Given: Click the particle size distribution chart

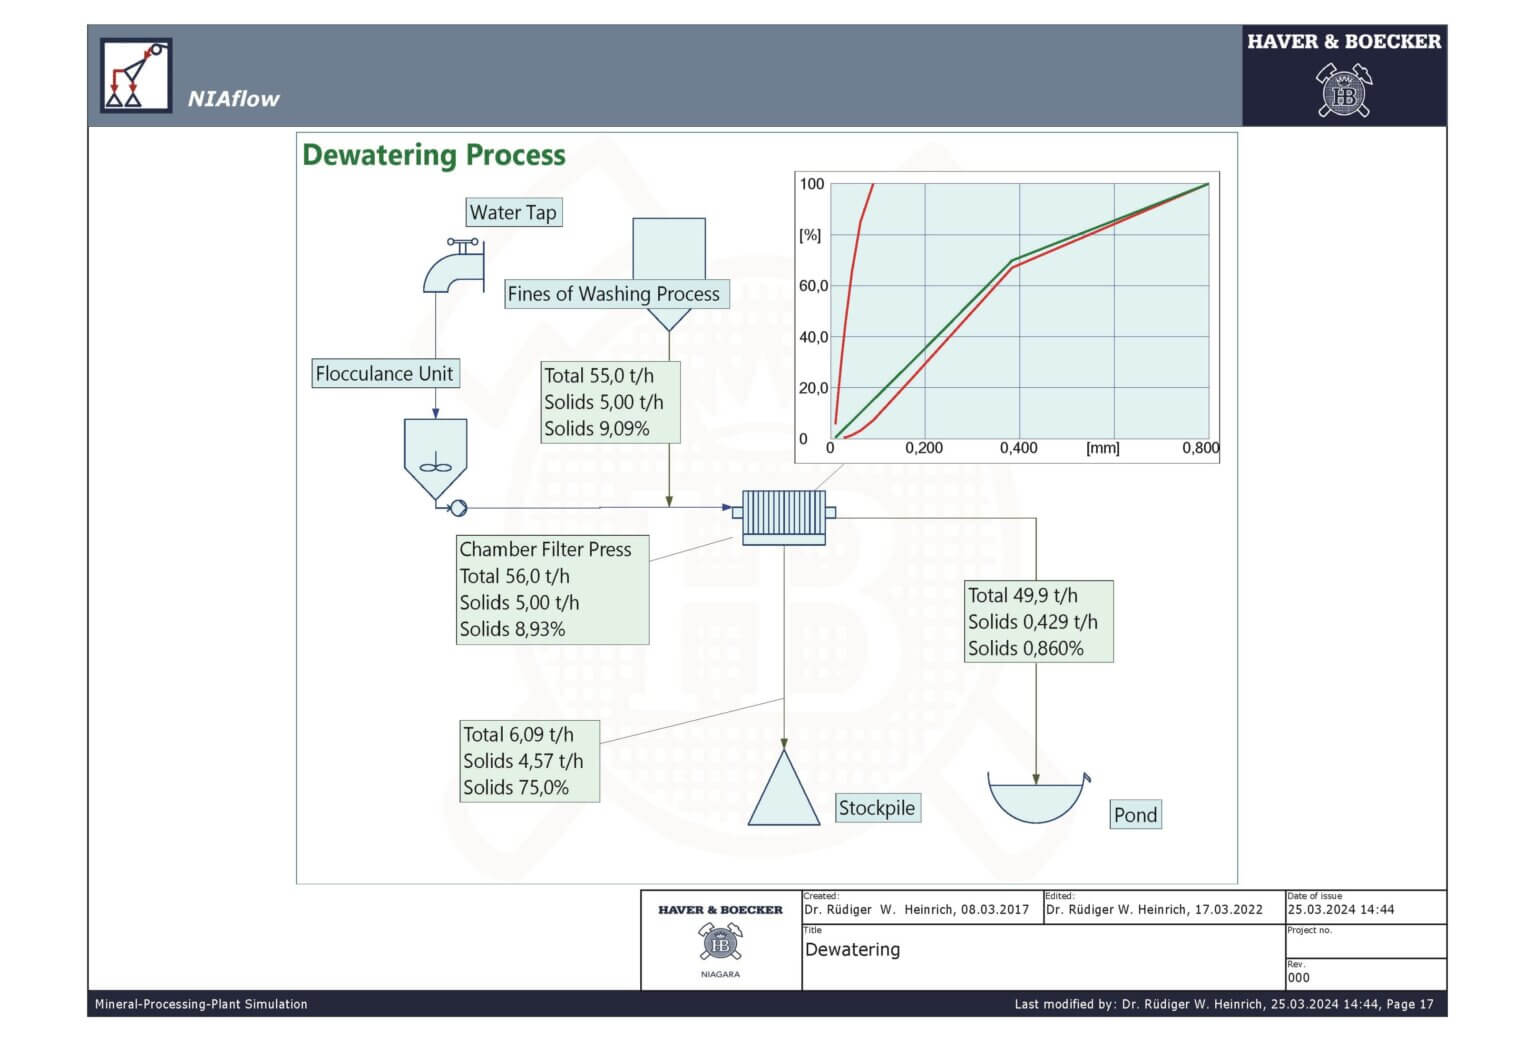Looking at the screenshot, I should pyautogui.click(x=1007, y=317).
